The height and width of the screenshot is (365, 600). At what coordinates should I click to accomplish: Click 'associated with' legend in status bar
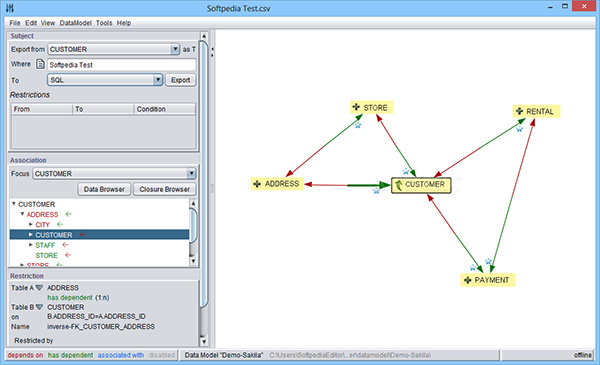(121, 355)
